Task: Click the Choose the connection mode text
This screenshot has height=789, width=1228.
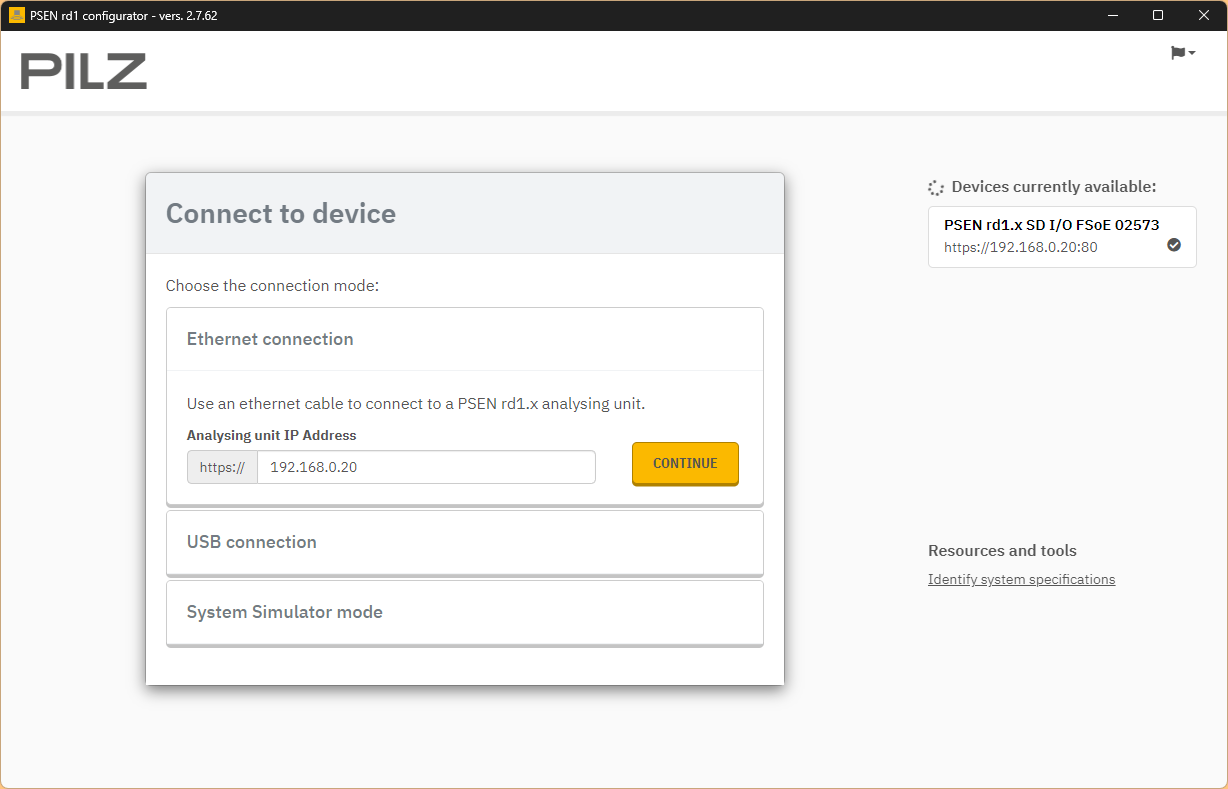Action: coord(272,286)
